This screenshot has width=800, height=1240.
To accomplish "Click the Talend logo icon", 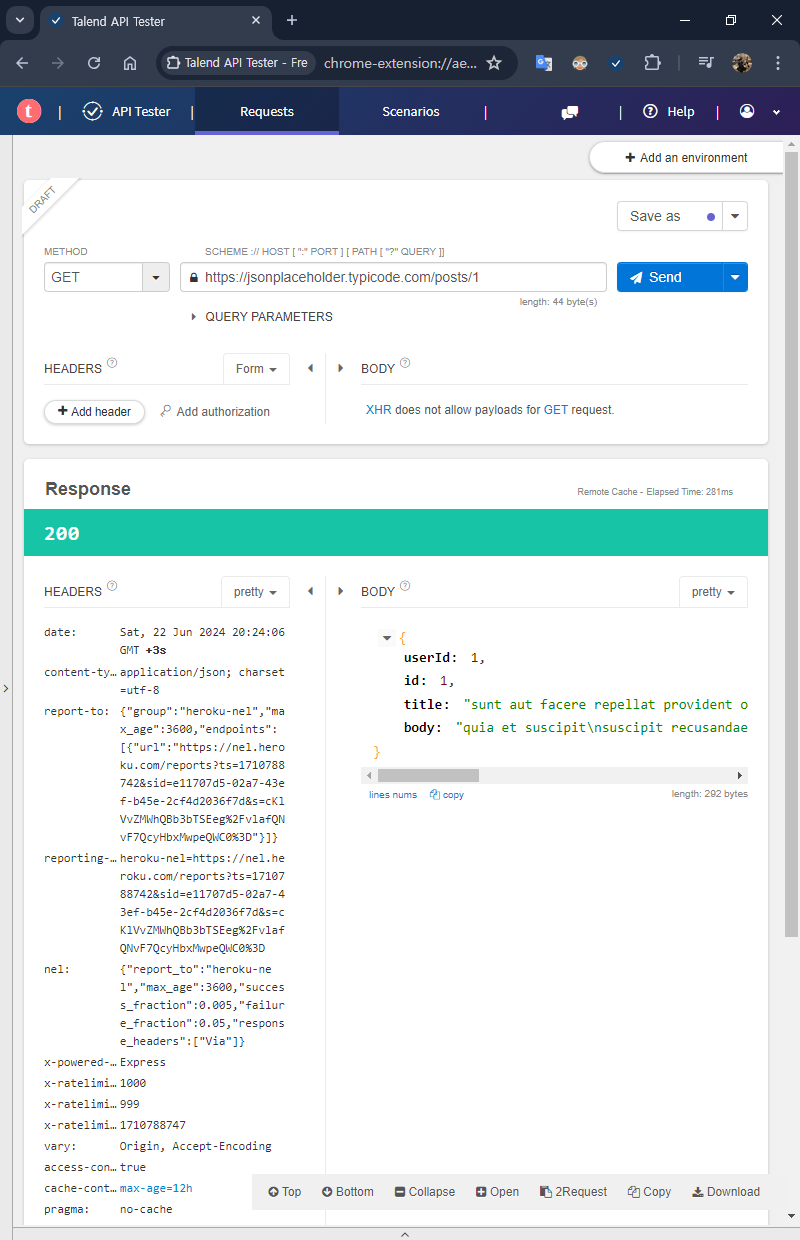I will point(29,112).
